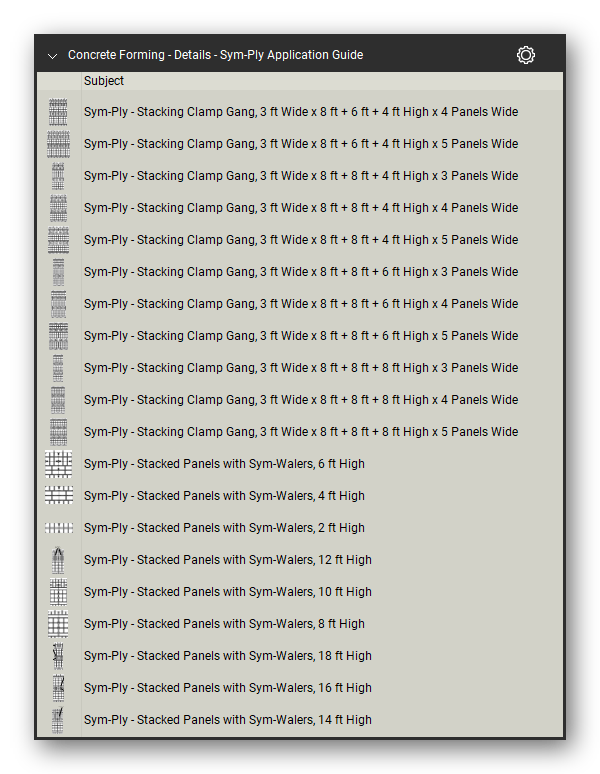This screenshot has height=774, width=600.
Task: Select text Stacking Clamp Gang 8+8+4 ft x 3 Panels Wide
Action: (x=301, y=176)
